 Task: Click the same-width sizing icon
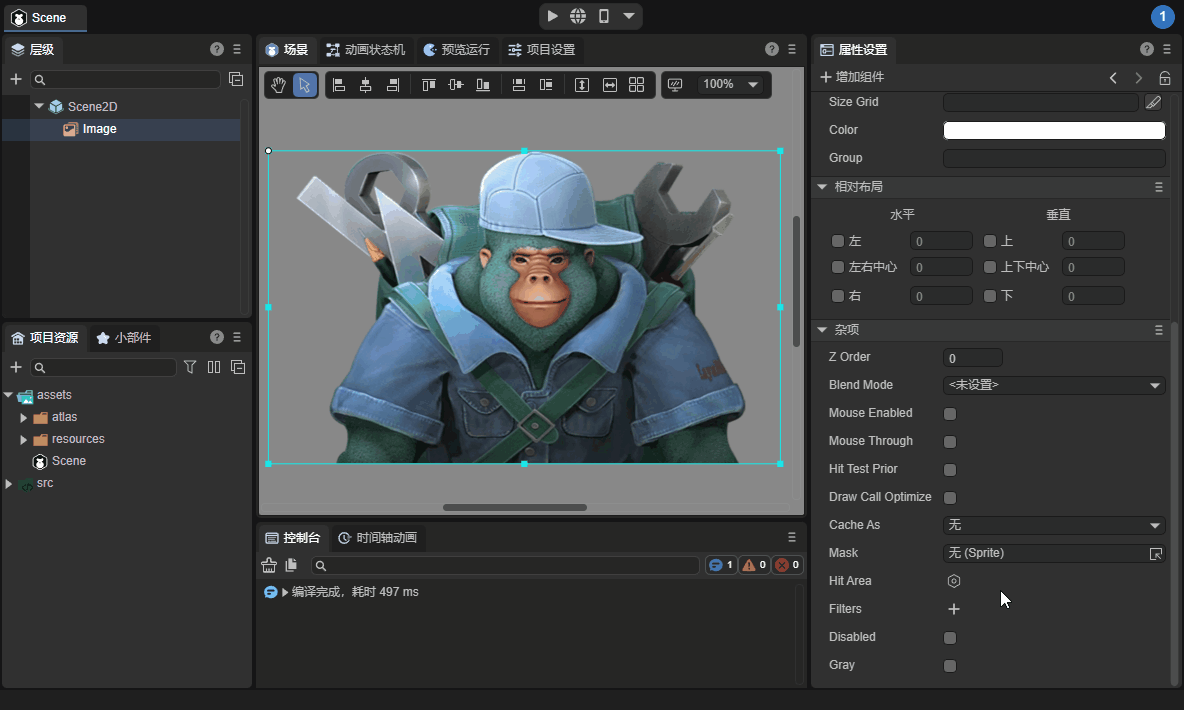point(609,85)
